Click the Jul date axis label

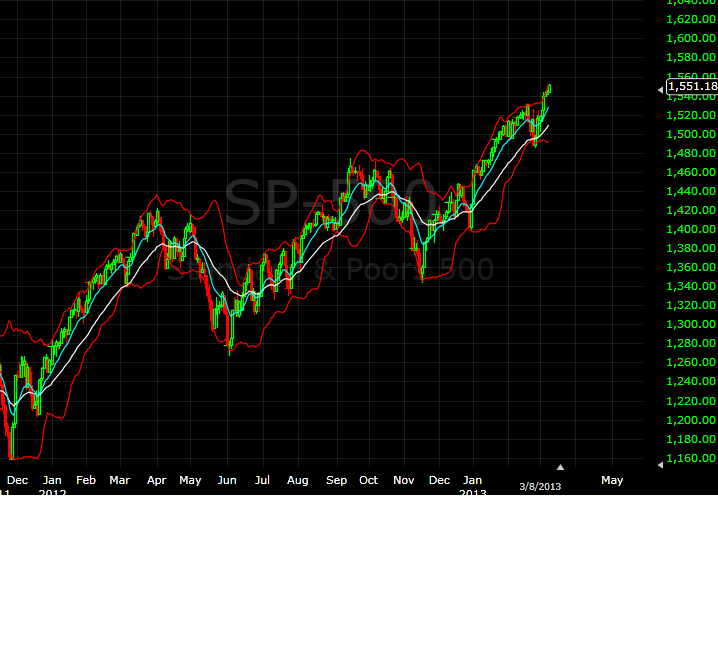click(x=262, y=480)
